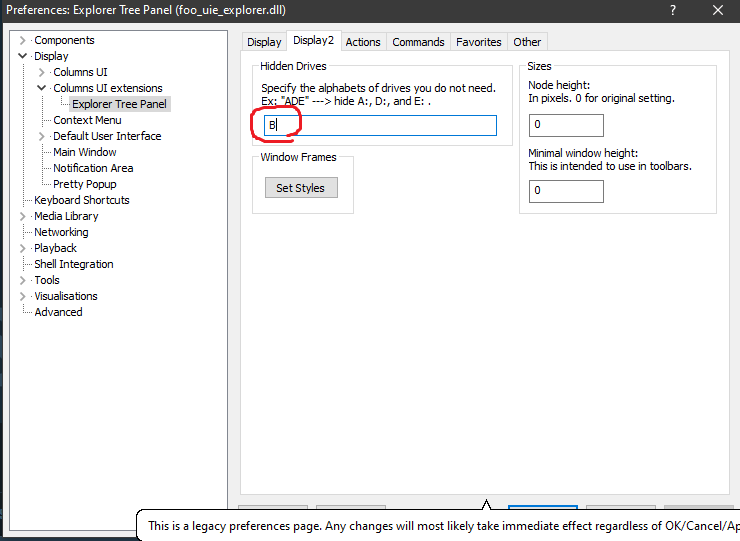Click the Hidden Drives text field

(380, 126)
